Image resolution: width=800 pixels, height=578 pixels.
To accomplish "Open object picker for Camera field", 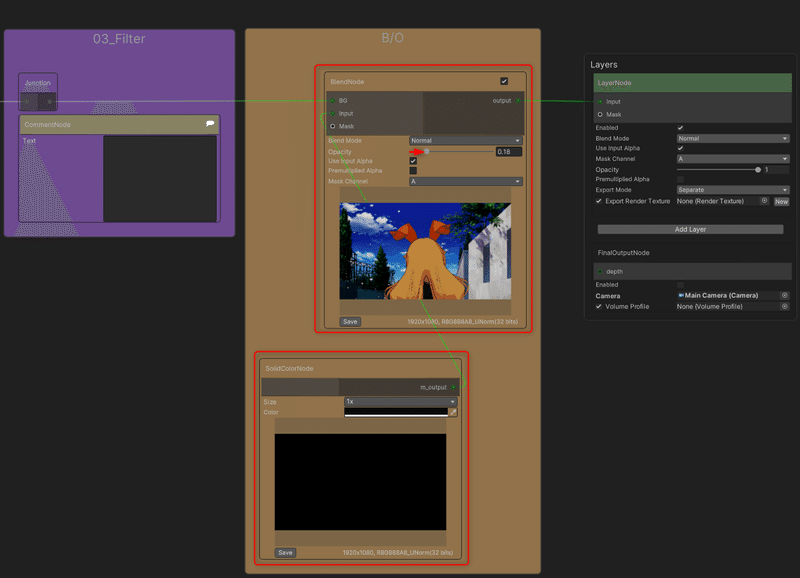I will (x=785, y=295).
